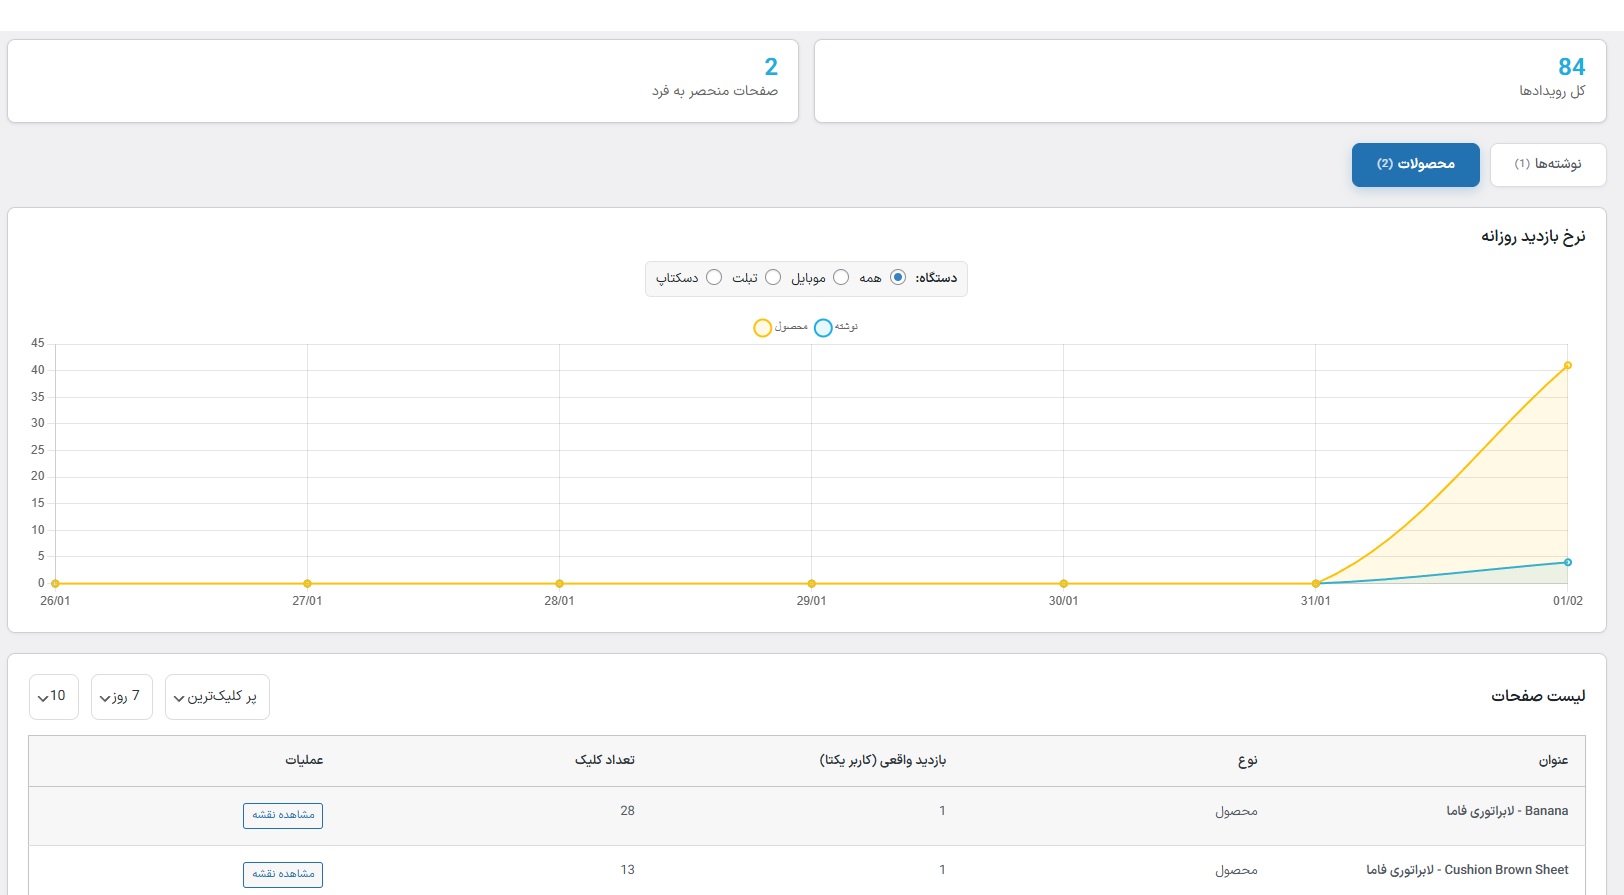The height and width of the screenshot is (895, 1624).
Task: Click the chart data point at 27/01
Action: click(x=307, y=583)
